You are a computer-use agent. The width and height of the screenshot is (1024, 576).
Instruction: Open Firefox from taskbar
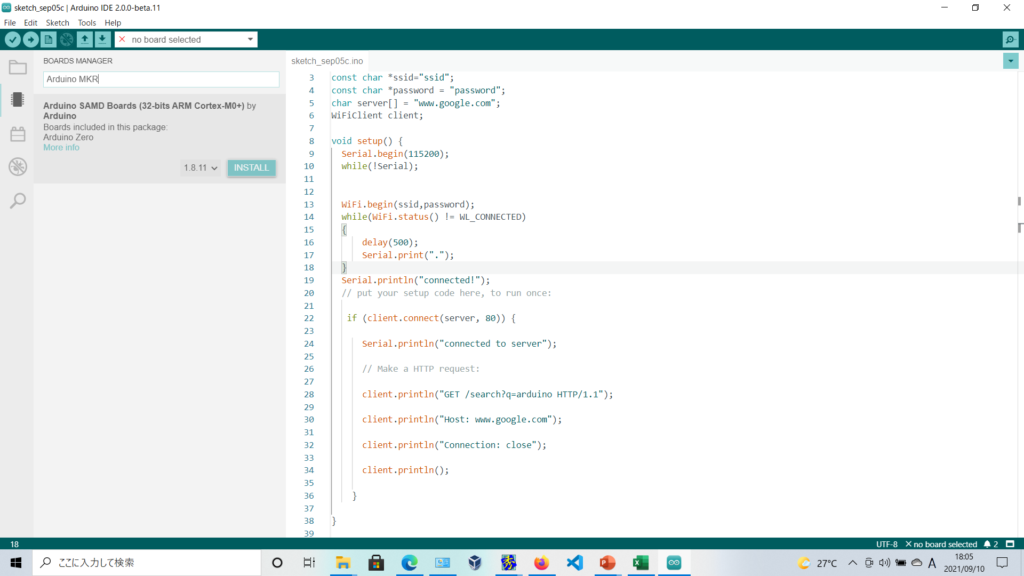coord(541,562)
